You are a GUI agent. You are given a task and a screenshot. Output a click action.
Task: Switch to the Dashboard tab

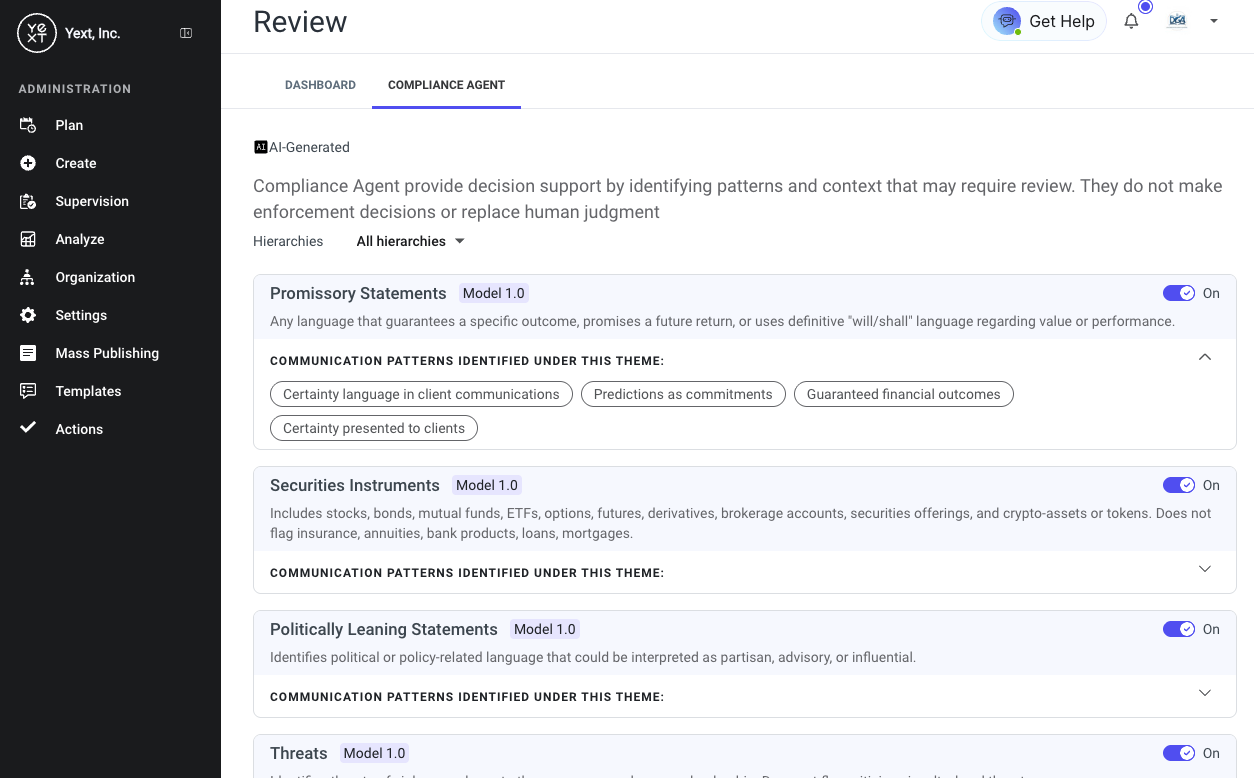[320, 85]
